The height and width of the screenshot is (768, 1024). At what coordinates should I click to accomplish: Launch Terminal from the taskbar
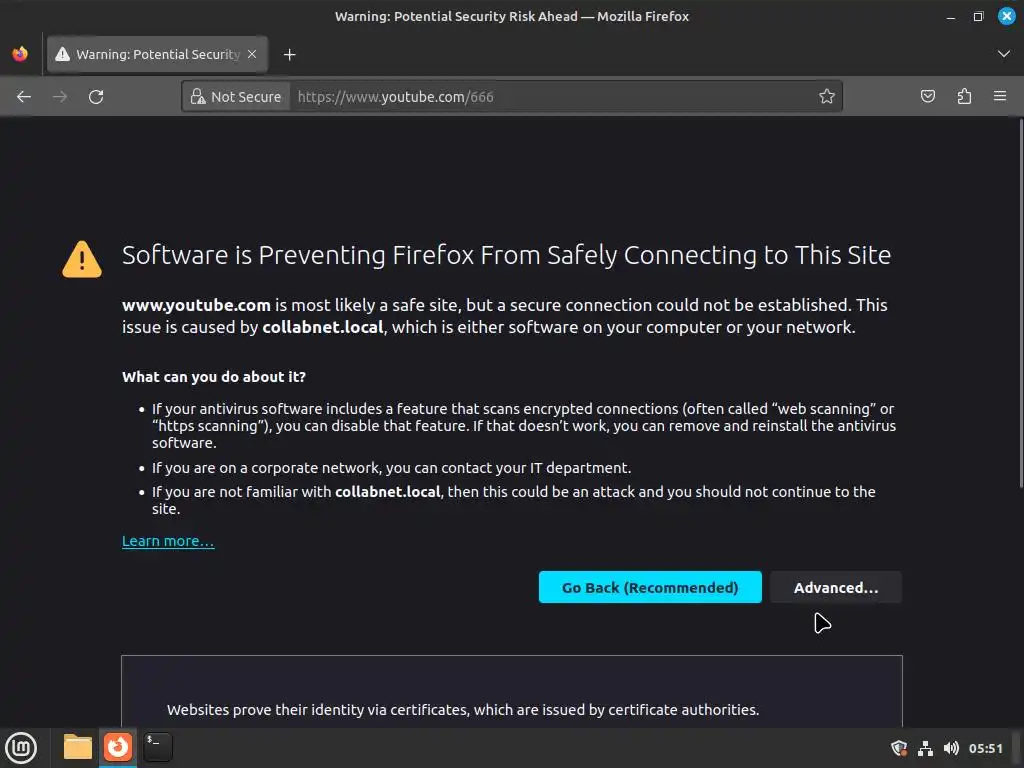pyautogui.click(x=157, y=747)
